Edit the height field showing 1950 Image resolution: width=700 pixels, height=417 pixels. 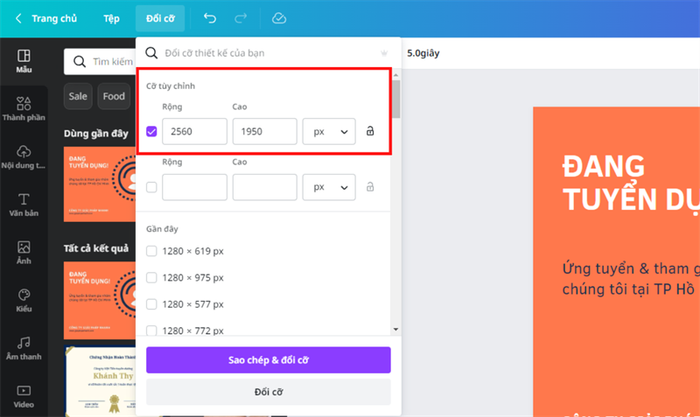(x=265, y=131)
